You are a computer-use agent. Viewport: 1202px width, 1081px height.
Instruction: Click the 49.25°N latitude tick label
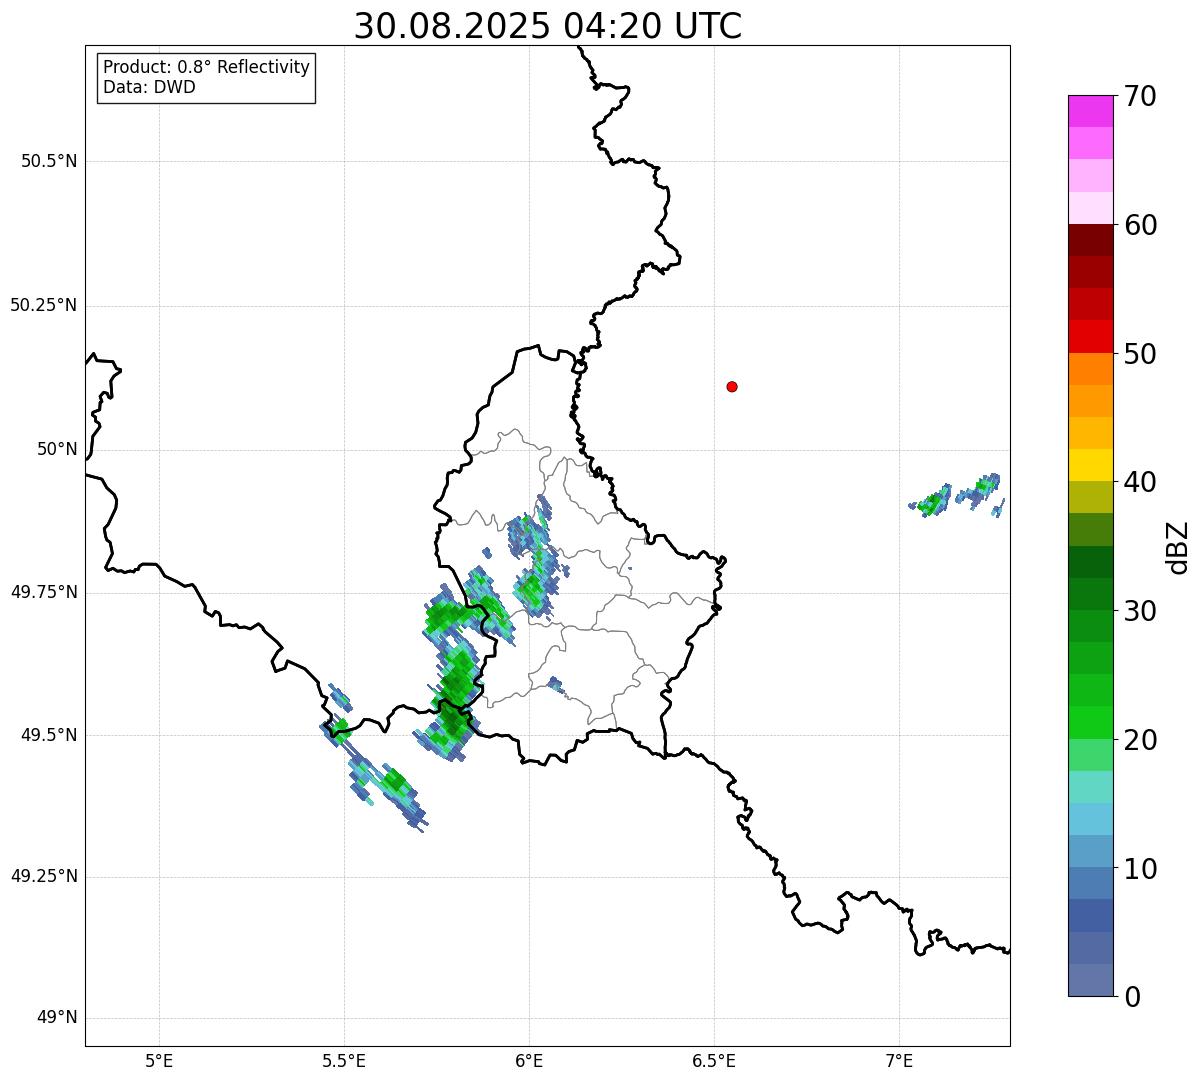tap(44, 876)
